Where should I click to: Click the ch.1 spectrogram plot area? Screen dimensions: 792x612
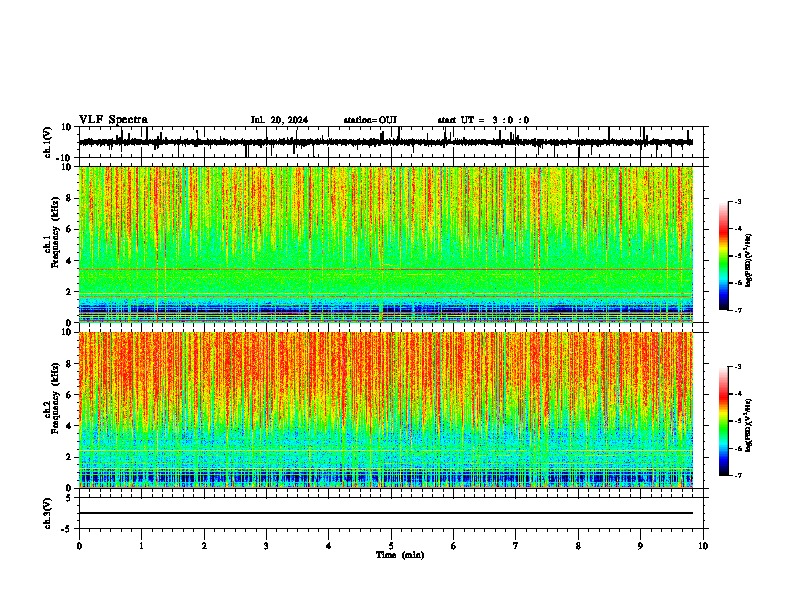click(386, 244)
